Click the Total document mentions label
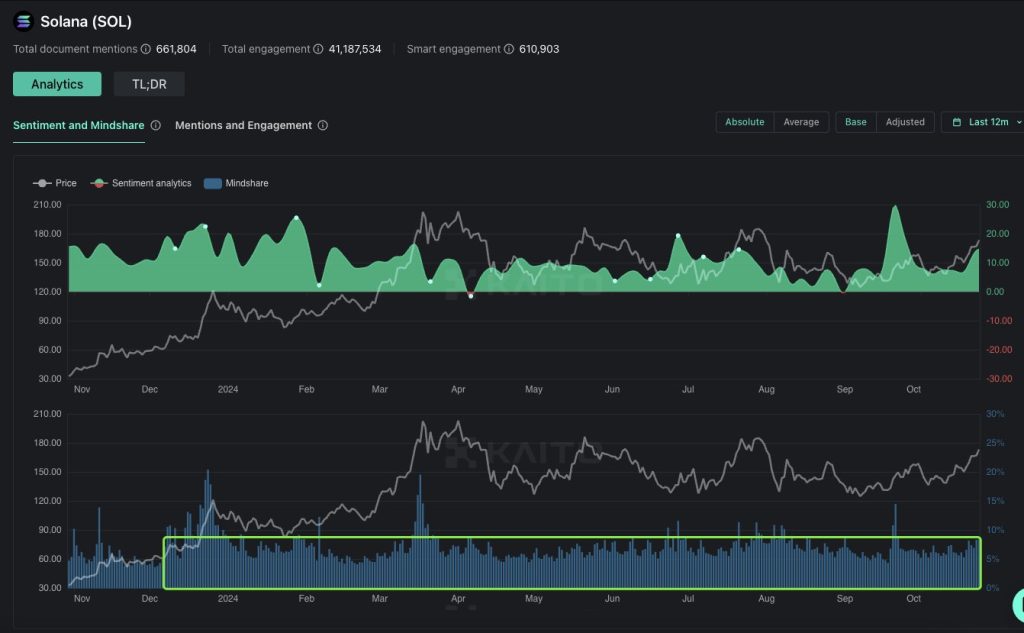Screen dimensions: 1024x633 75,49
